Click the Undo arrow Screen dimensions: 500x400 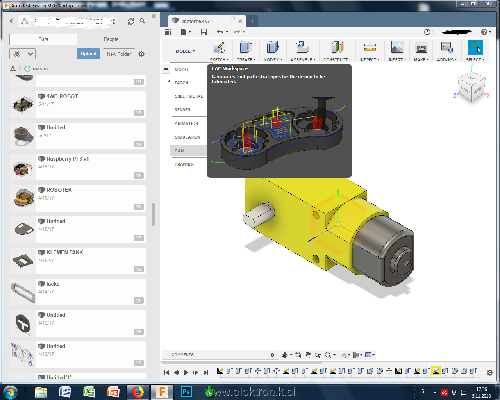pyautogui.click(x=220, y=32)
